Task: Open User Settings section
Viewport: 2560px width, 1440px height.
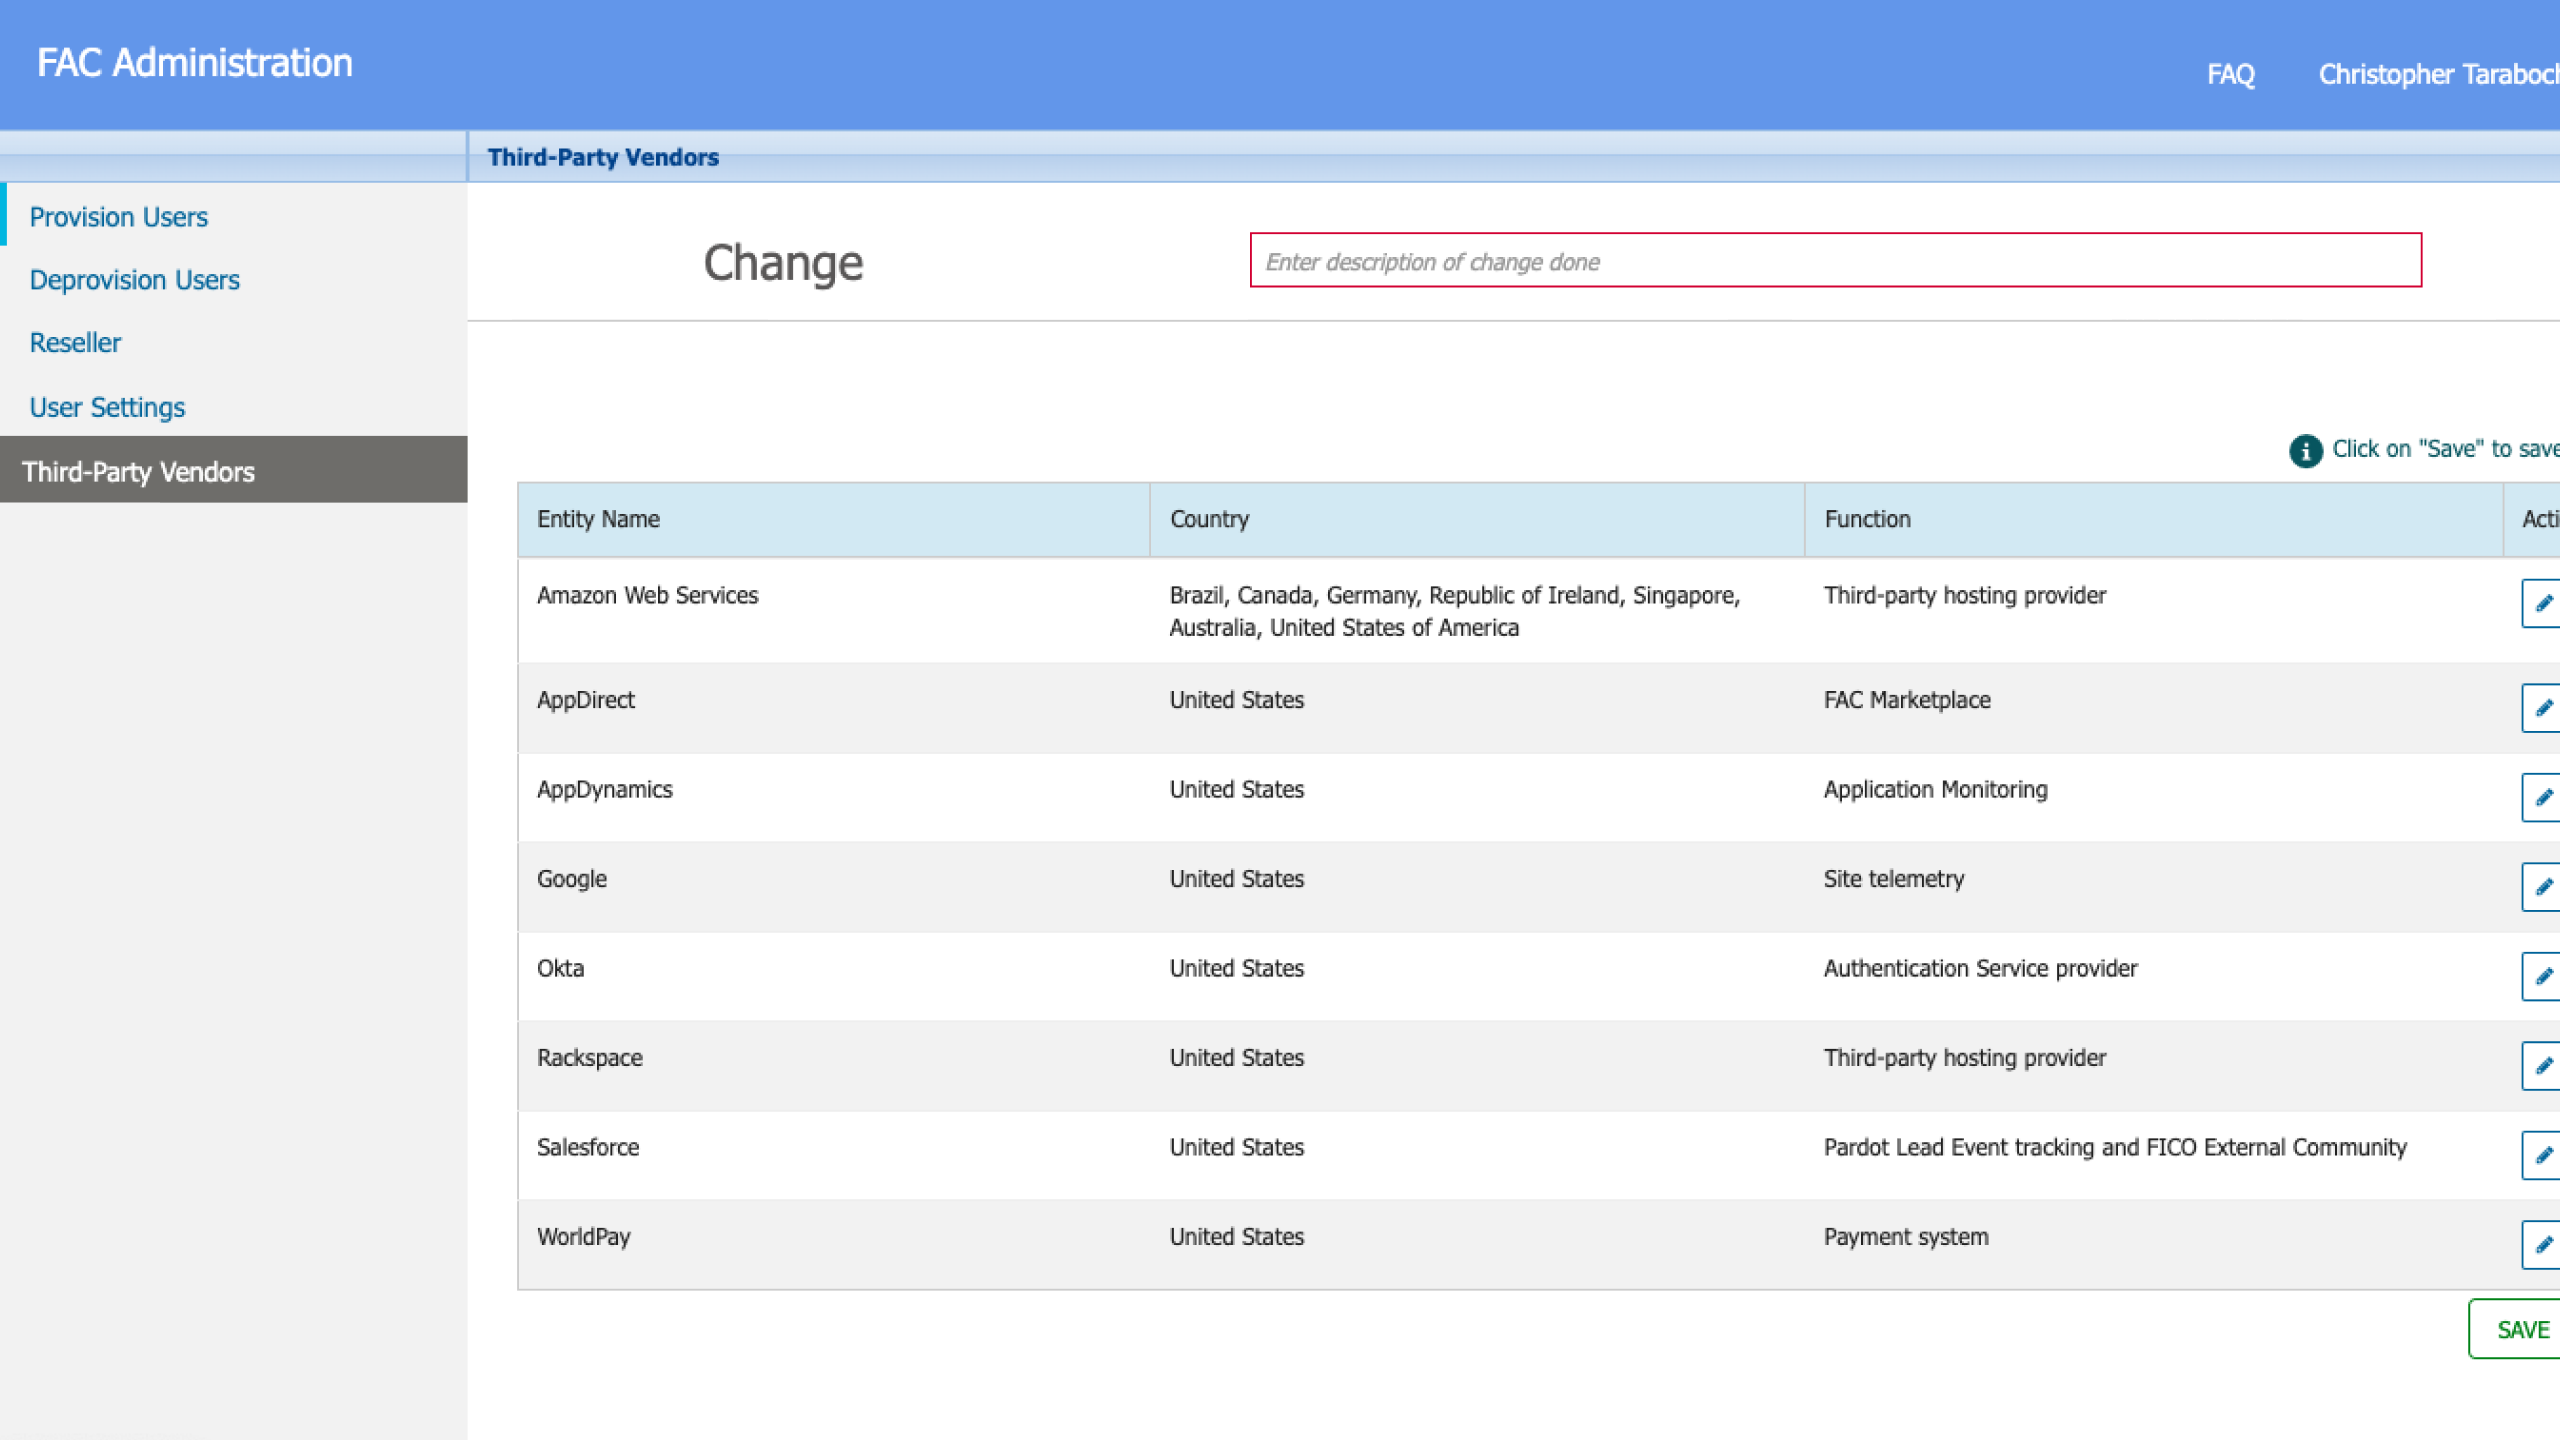Action: pyautogui.click(x=107, y=407)
